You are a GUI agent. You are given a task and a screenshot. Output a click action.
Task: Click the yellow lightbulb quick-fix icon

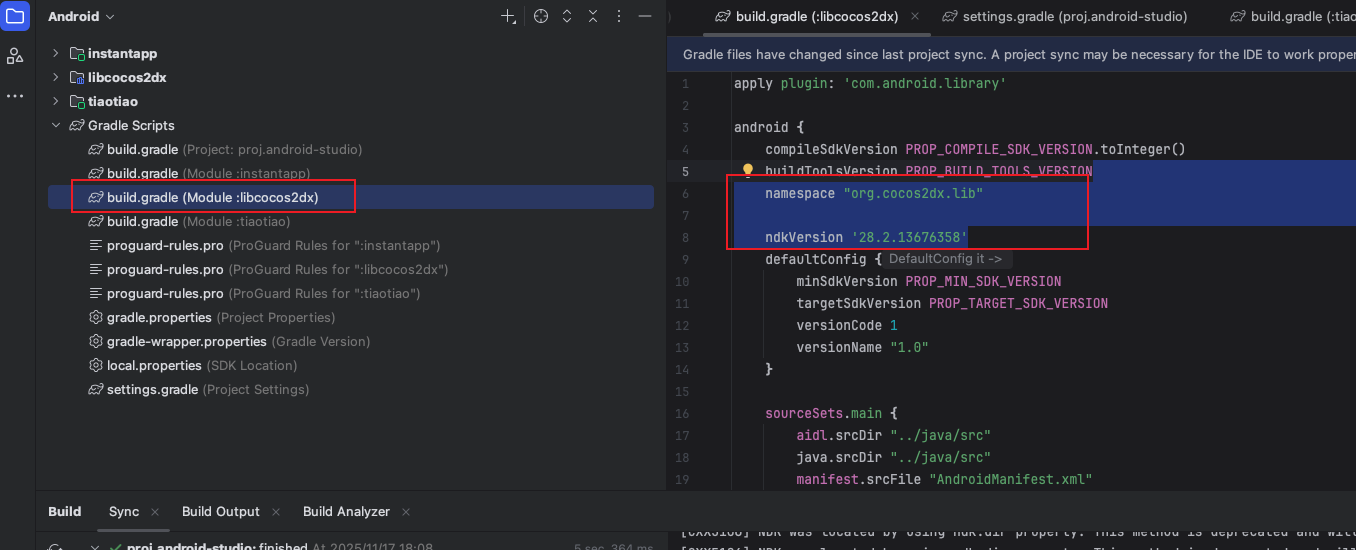pyautogui.click(x=747, y=171)
